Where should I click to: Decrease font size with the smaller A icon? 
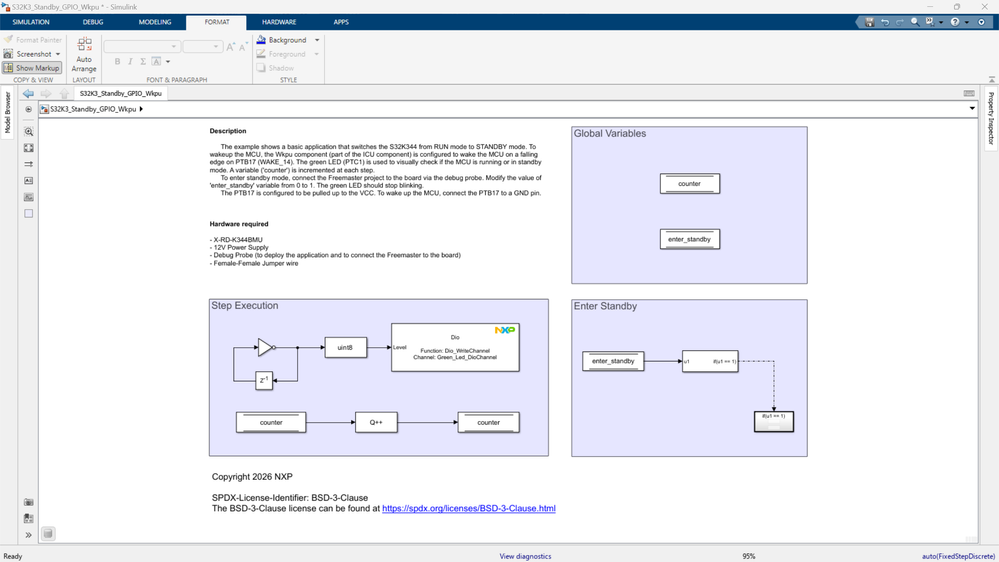tap(243, 47)
